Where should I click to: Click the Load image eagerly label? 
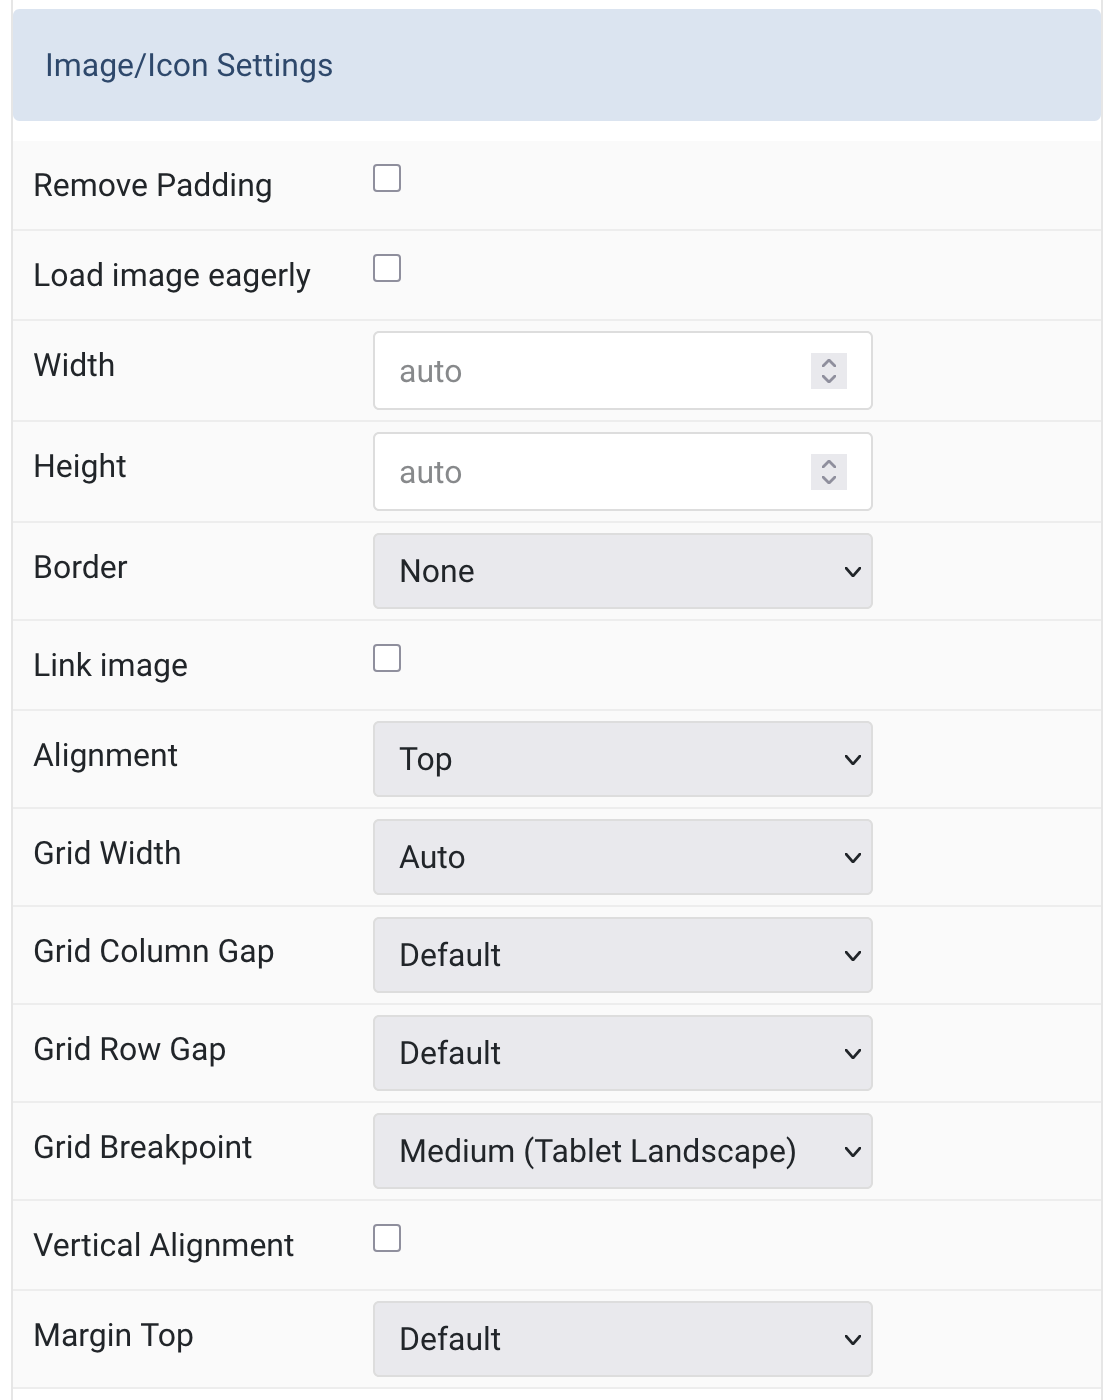pyautogui.click(x=172, y=276)
